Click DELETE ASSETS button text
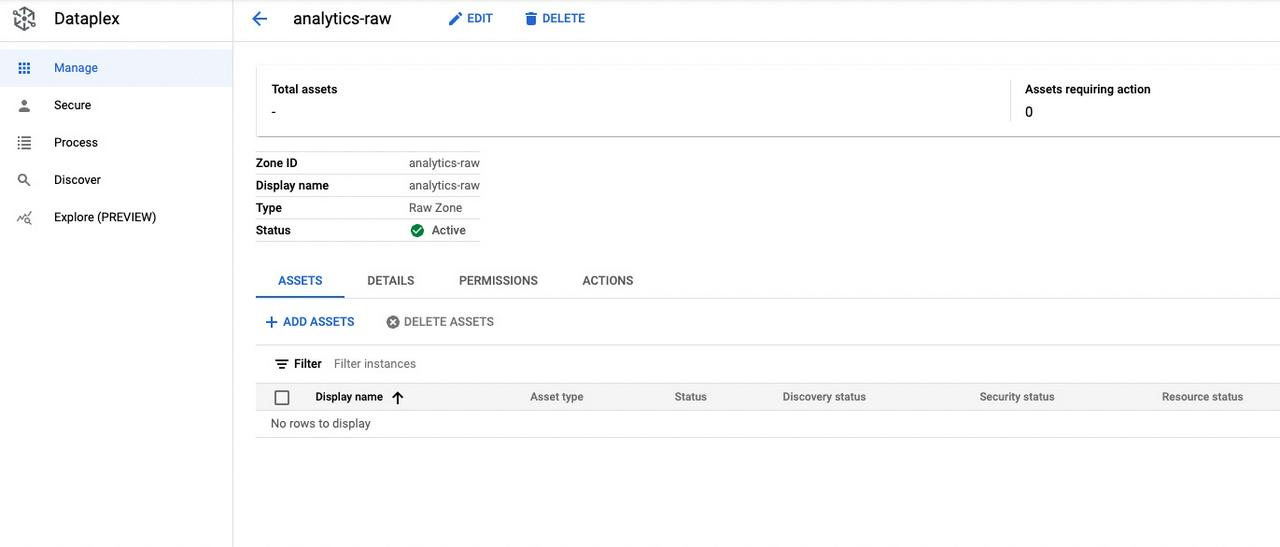 (449, 322)
